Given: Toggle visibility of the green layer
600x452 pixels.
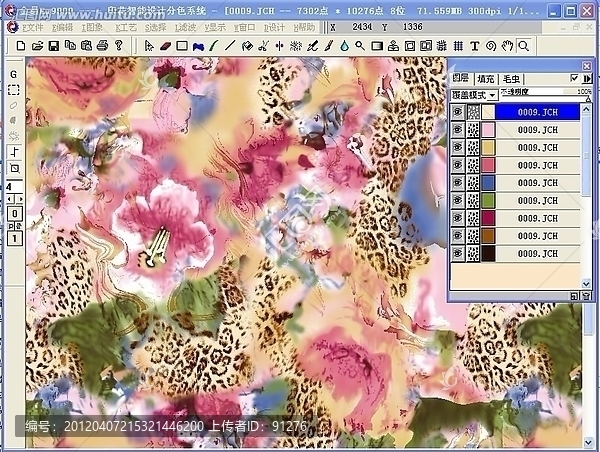Looking at the screenshot, I should pyautogui.click(x=458, y=200).
